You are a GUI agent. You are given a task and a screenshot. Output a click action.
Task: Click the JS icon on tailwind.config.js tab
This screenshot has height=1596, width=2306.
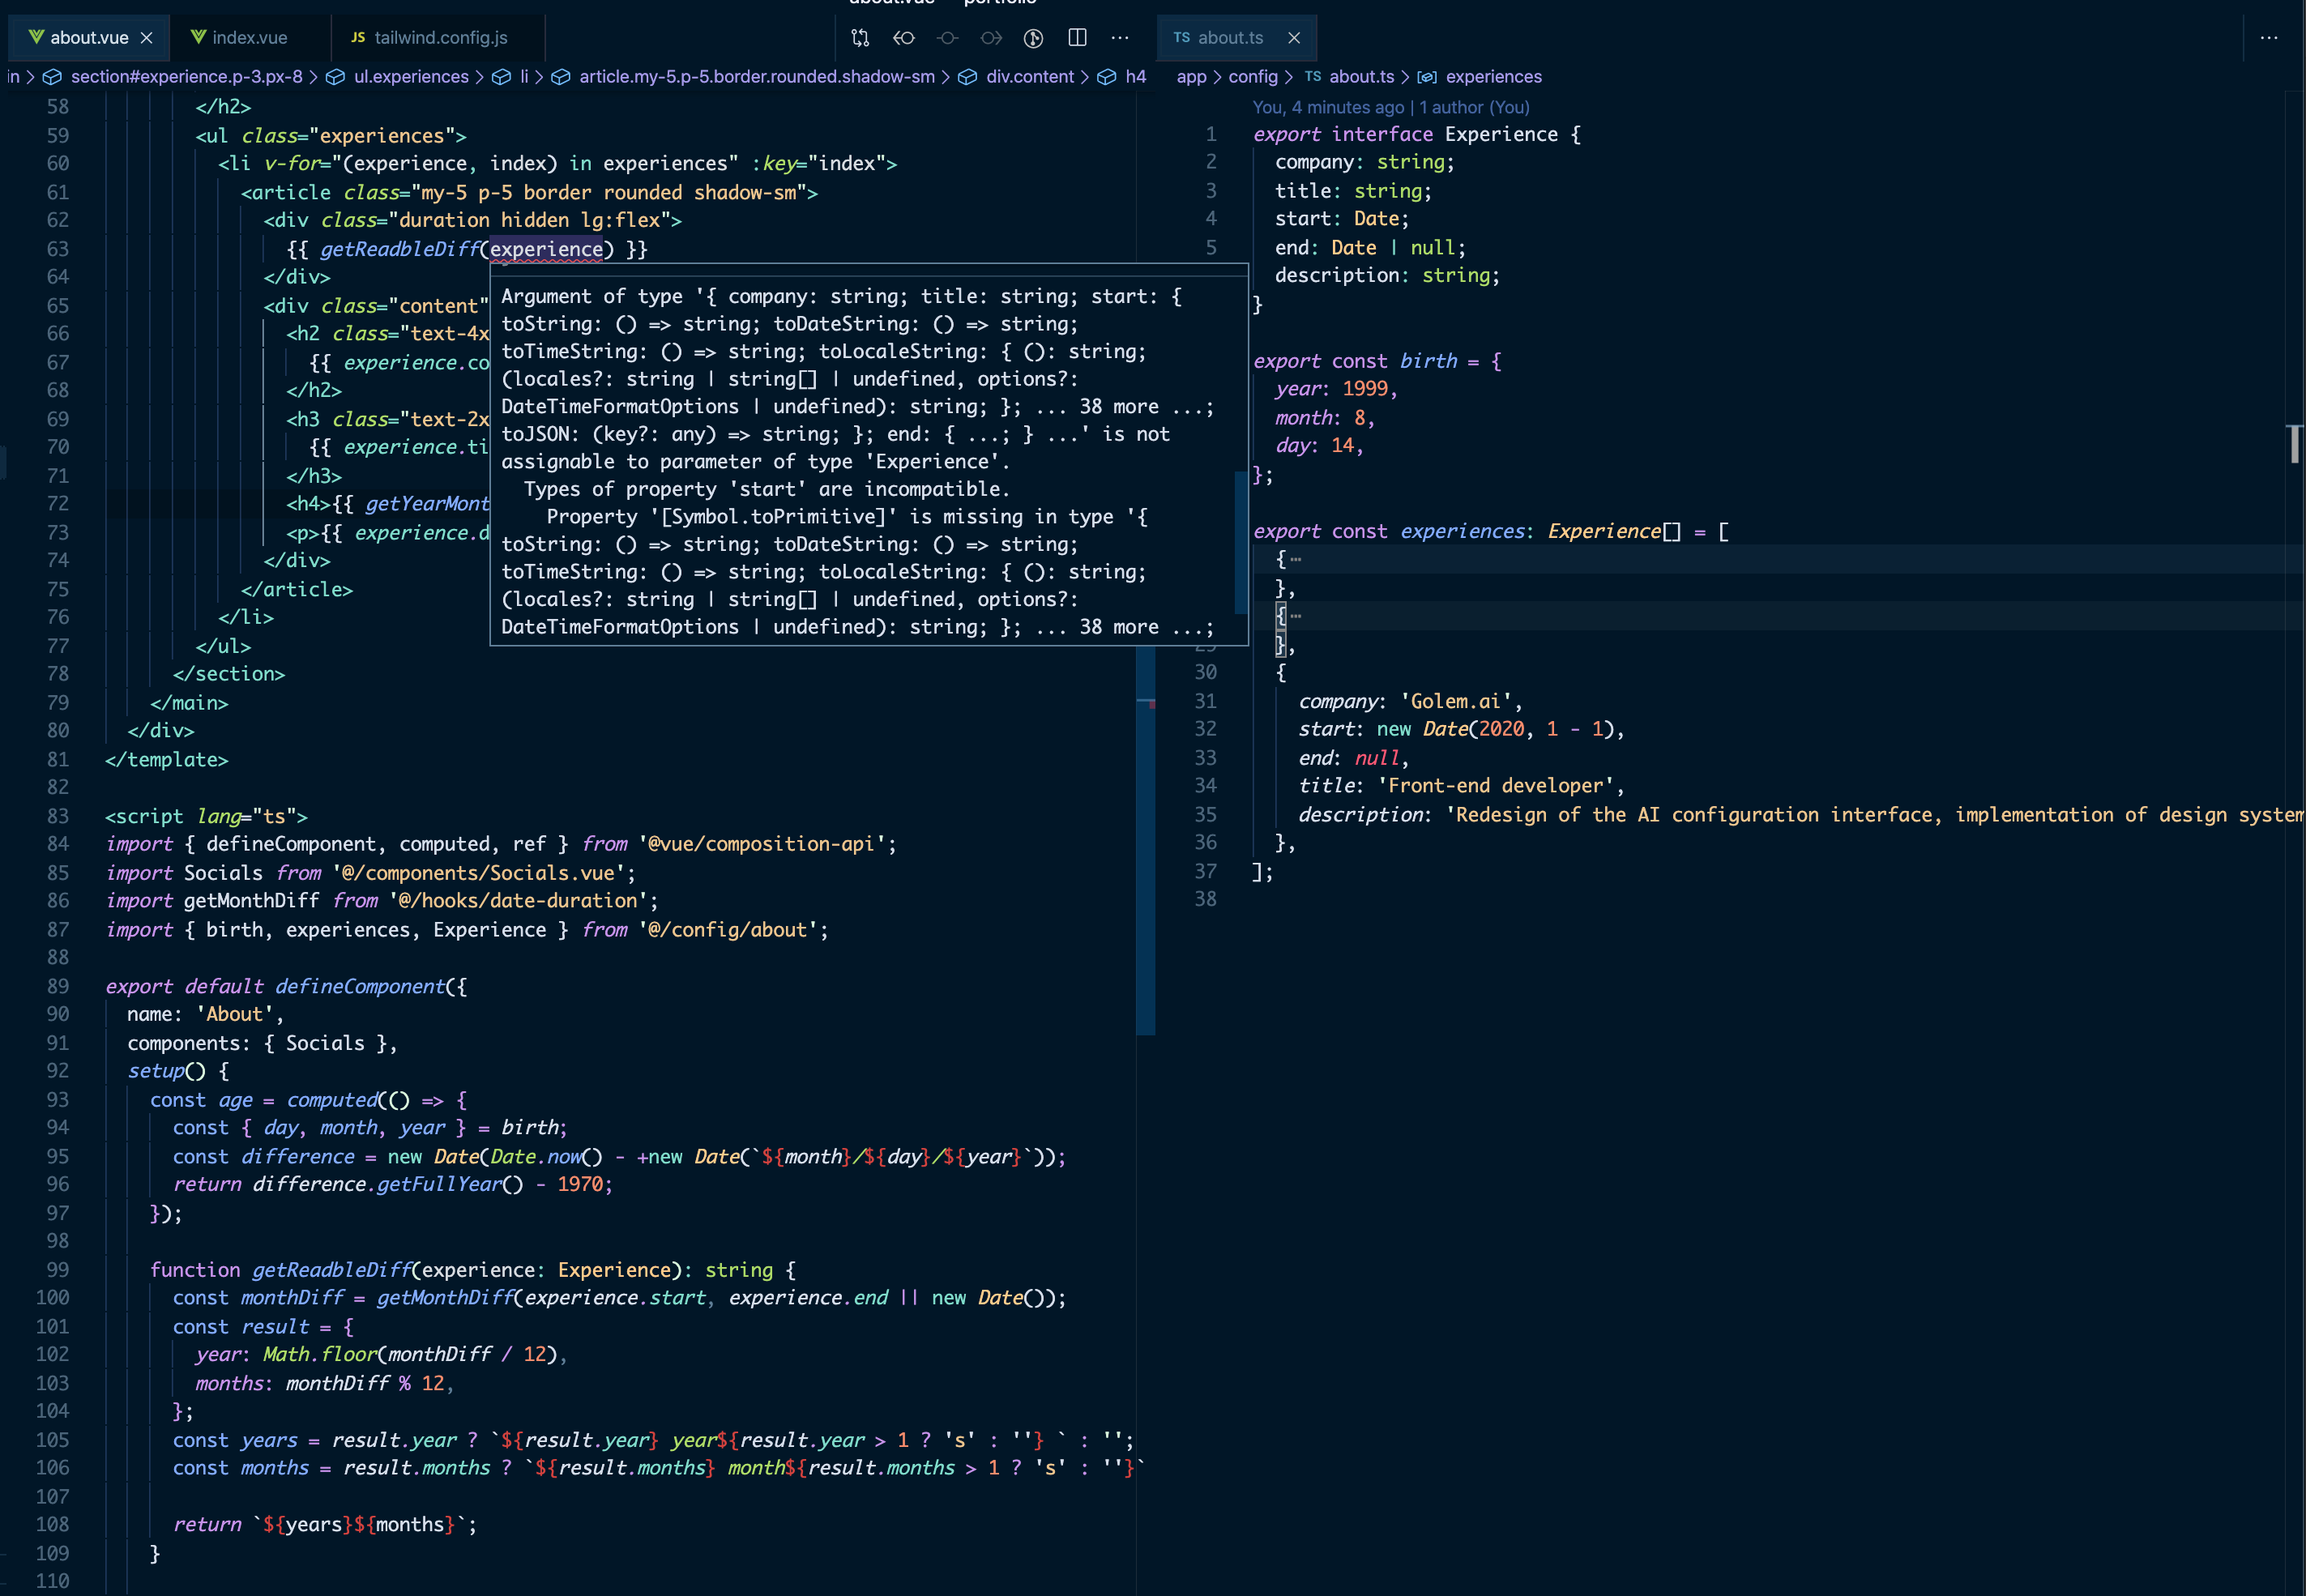tap(357, 37)
